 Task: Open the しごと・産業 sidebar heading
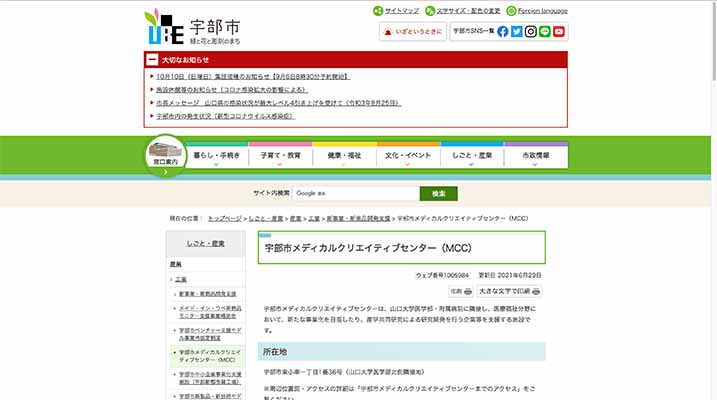point(205,244)
